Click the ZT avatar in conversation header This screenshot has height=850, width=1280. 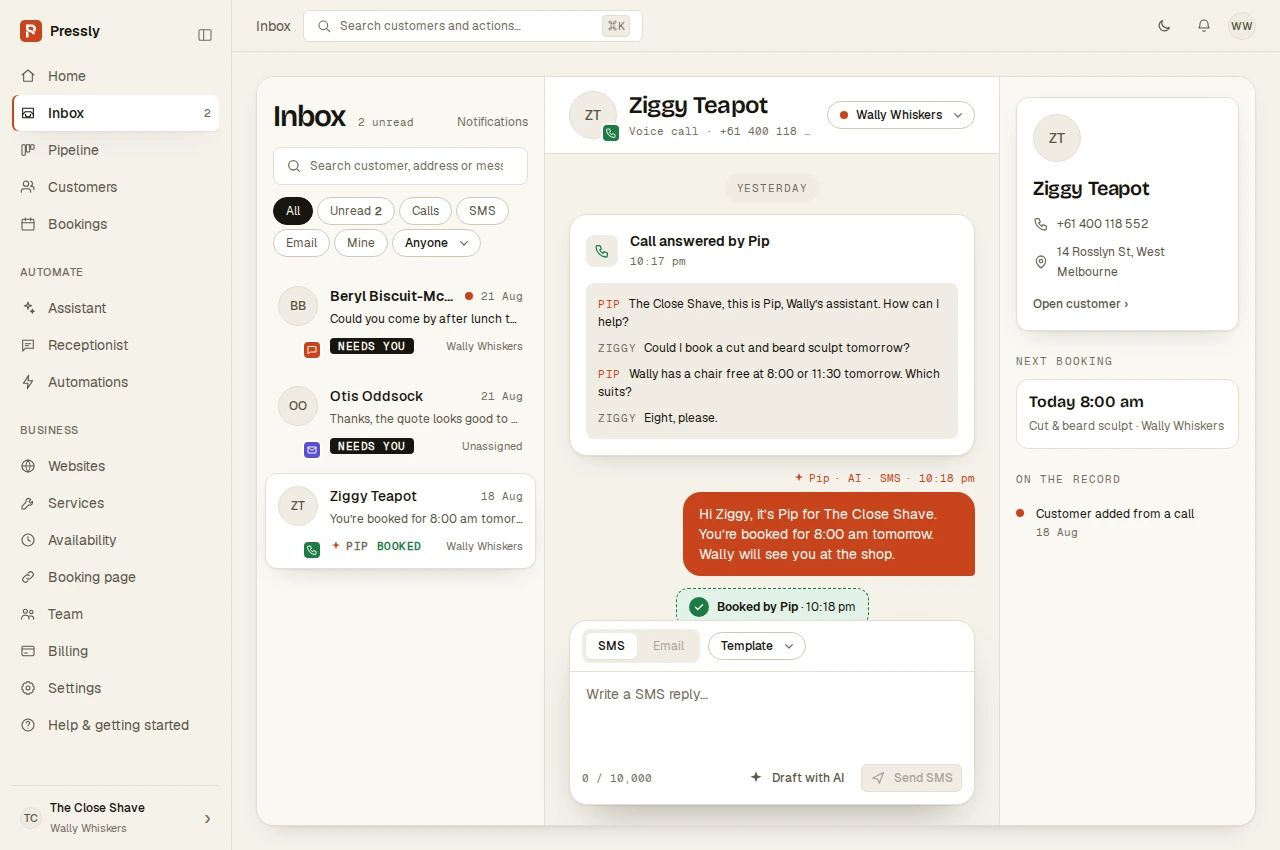pos(593,115)
